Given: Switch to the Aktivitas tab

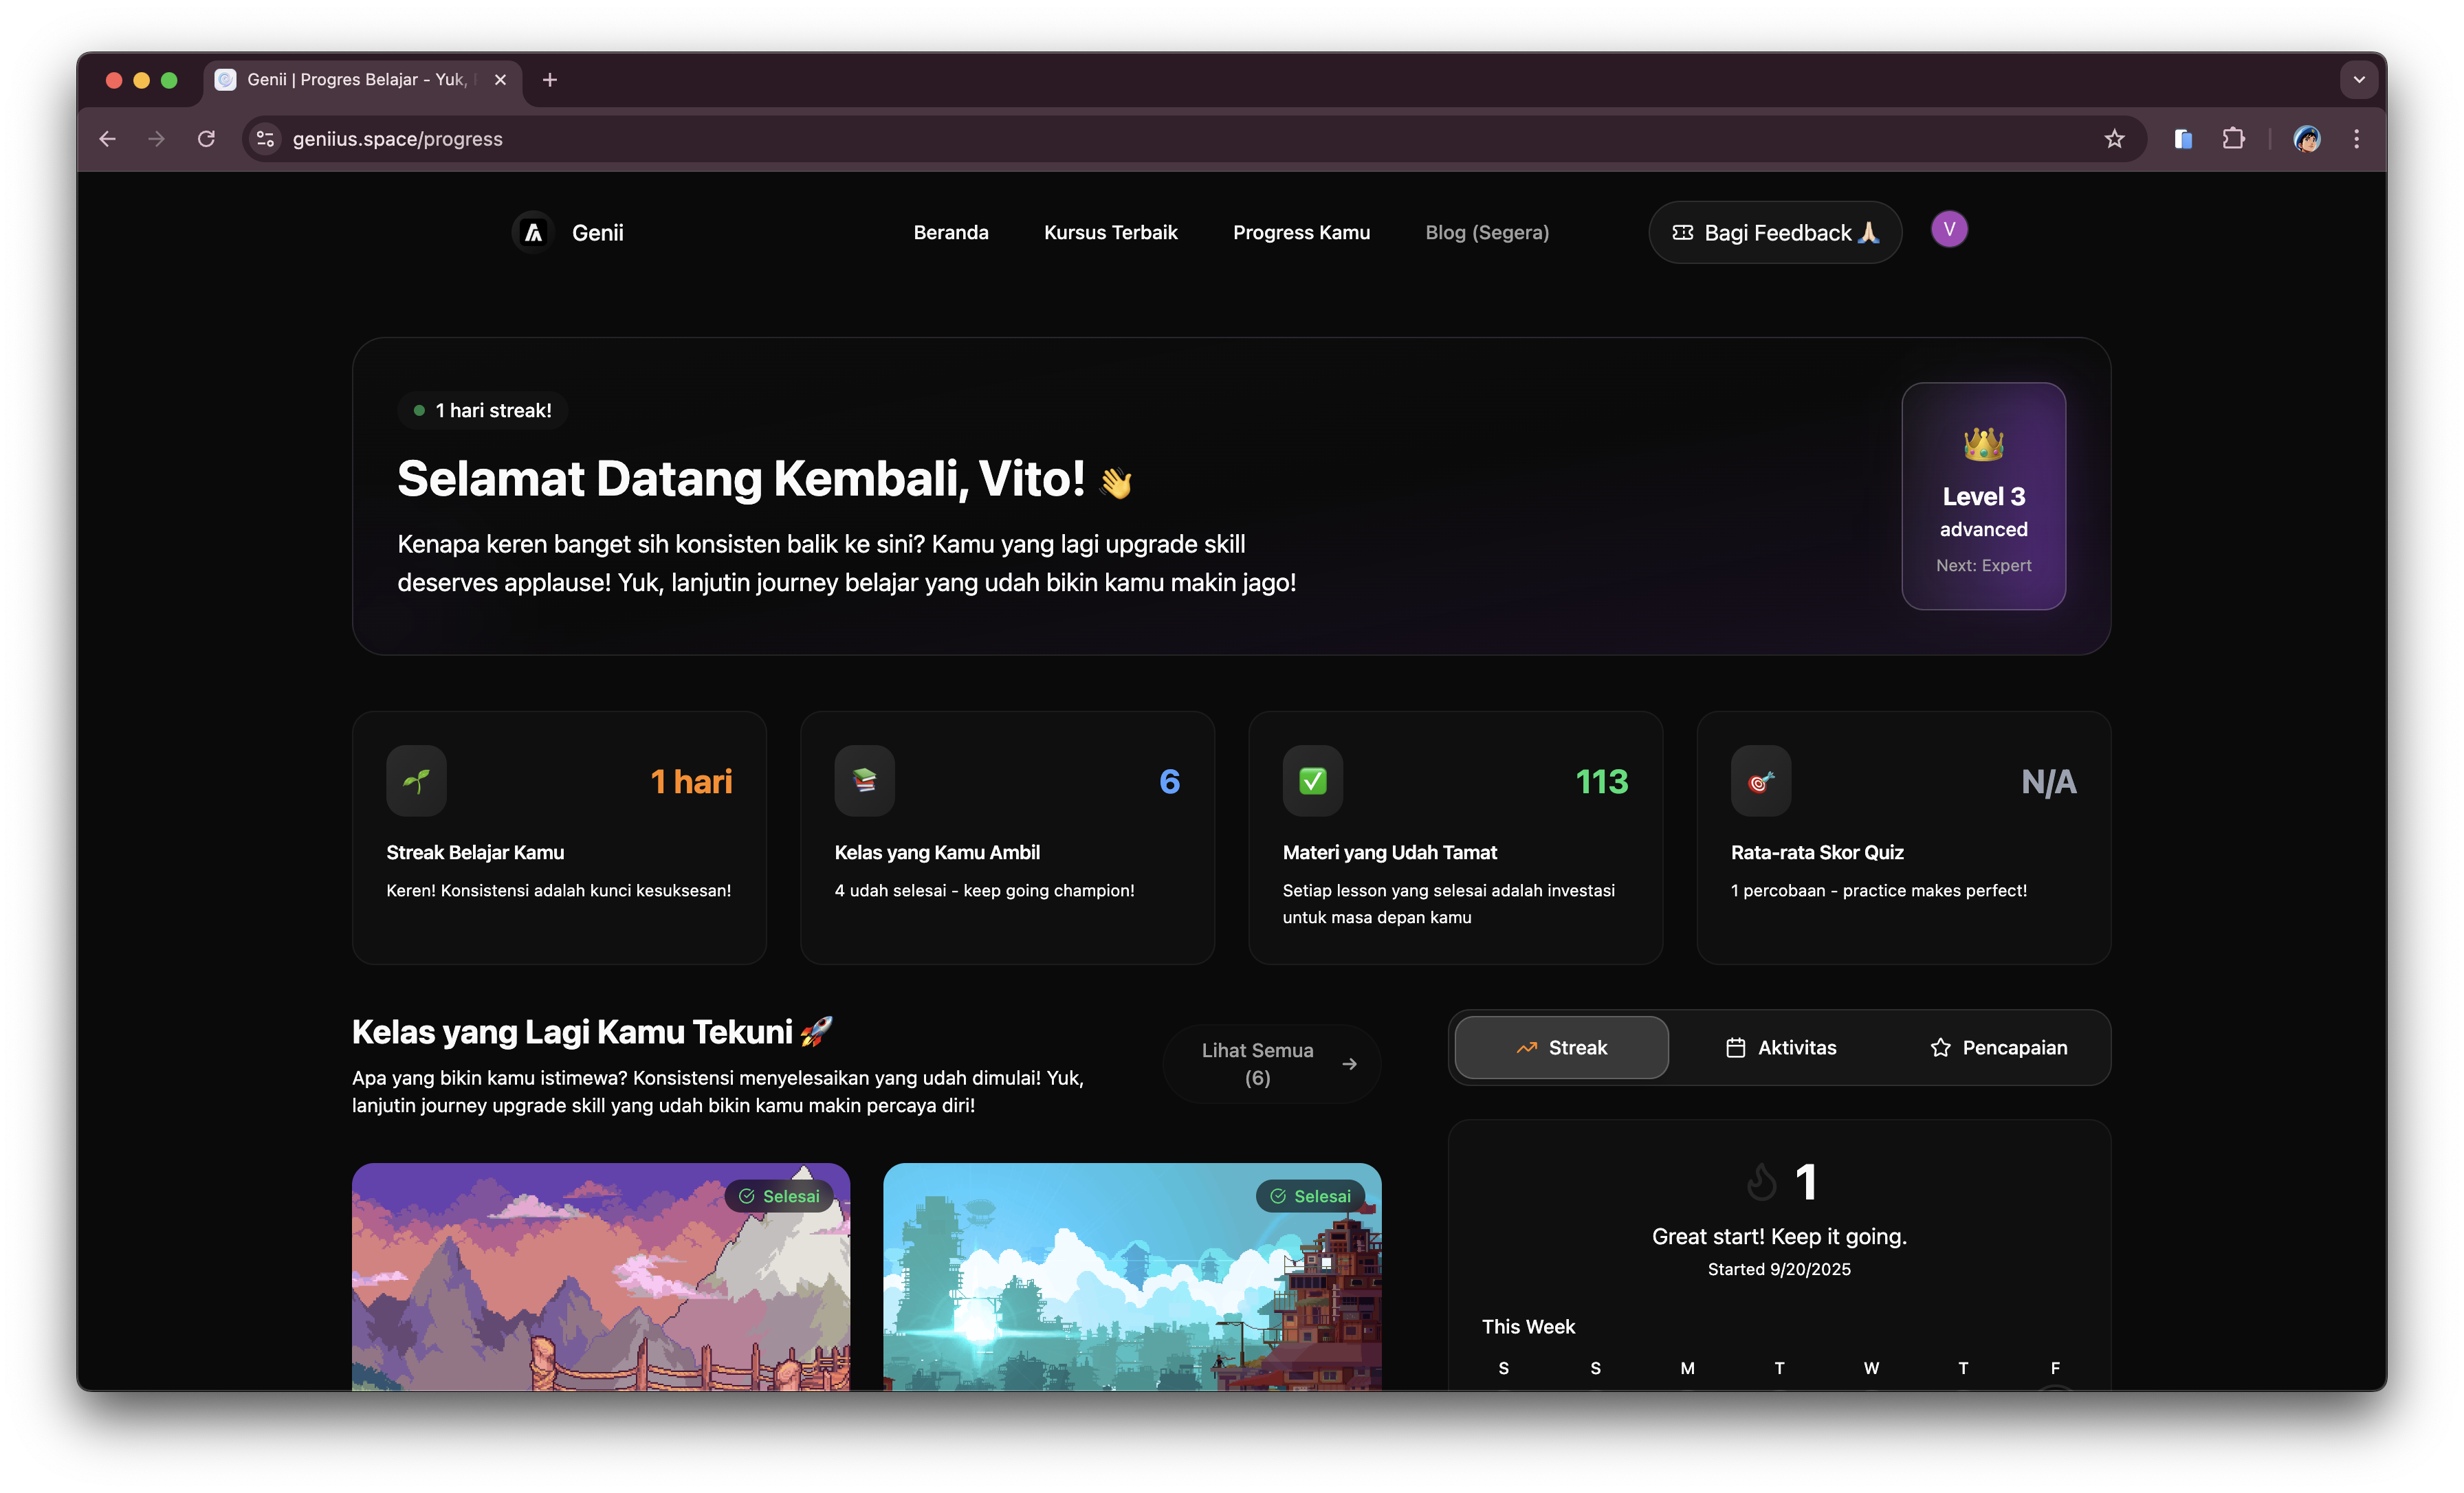Looking at the screenshot, I should pyautogui.click(x=1780, y=1047).
